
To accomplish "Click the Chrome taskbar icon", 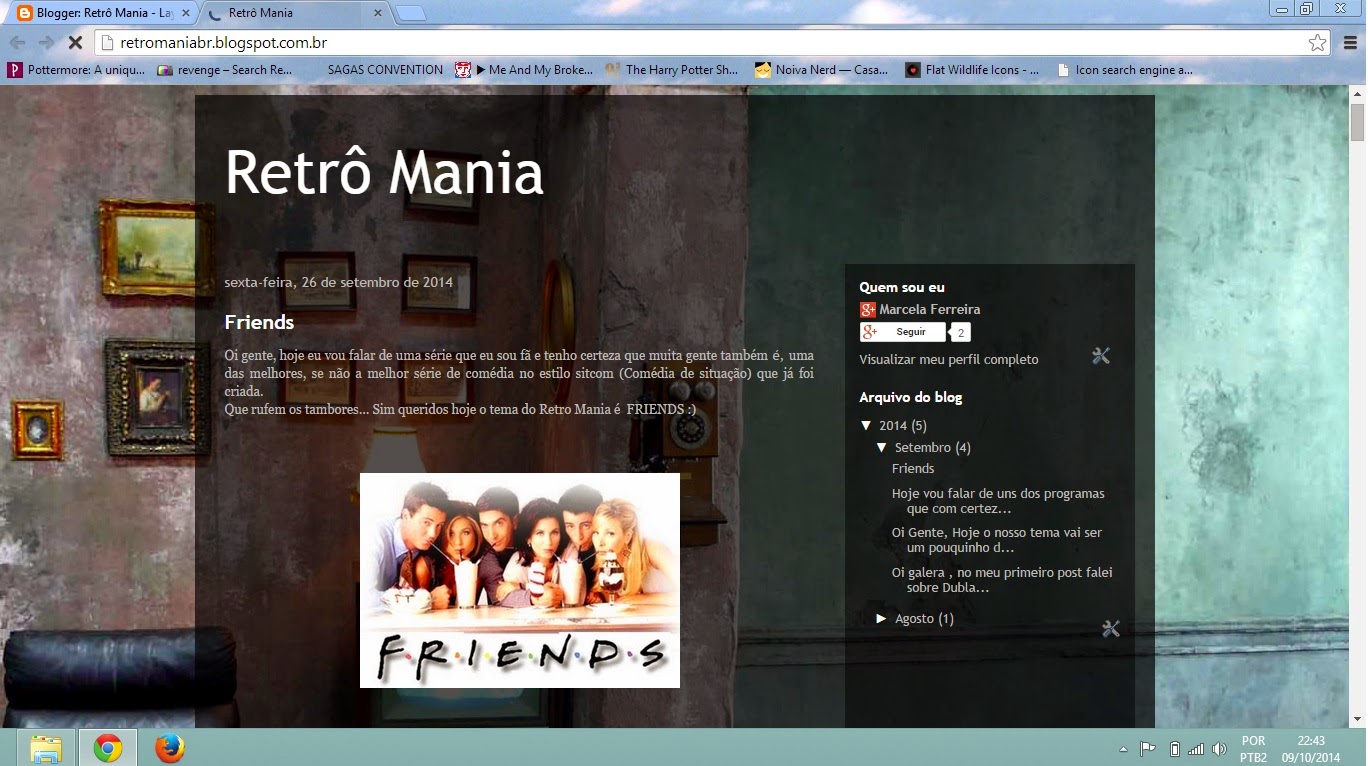I will [x=108, y=748].
